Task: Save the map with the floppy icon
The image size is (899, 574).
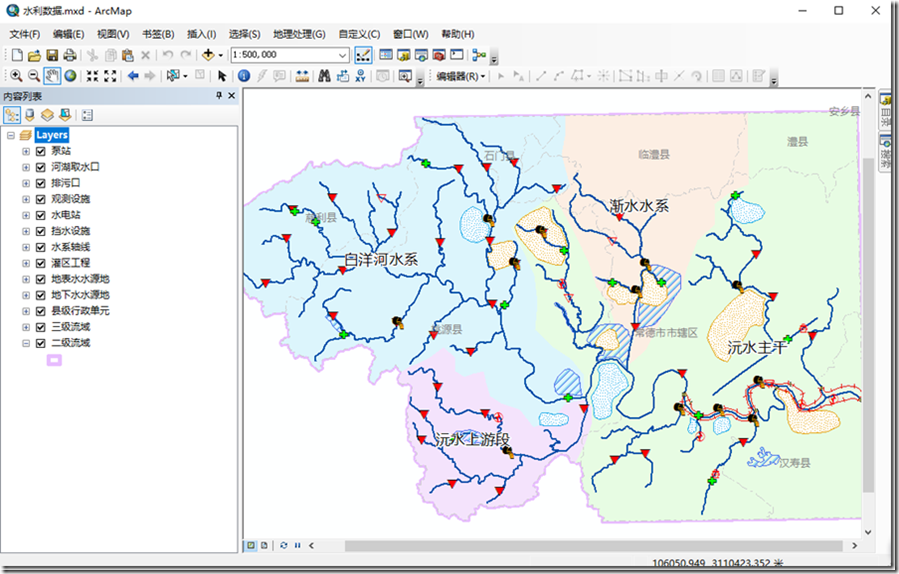Action: [x=52, y=55]
